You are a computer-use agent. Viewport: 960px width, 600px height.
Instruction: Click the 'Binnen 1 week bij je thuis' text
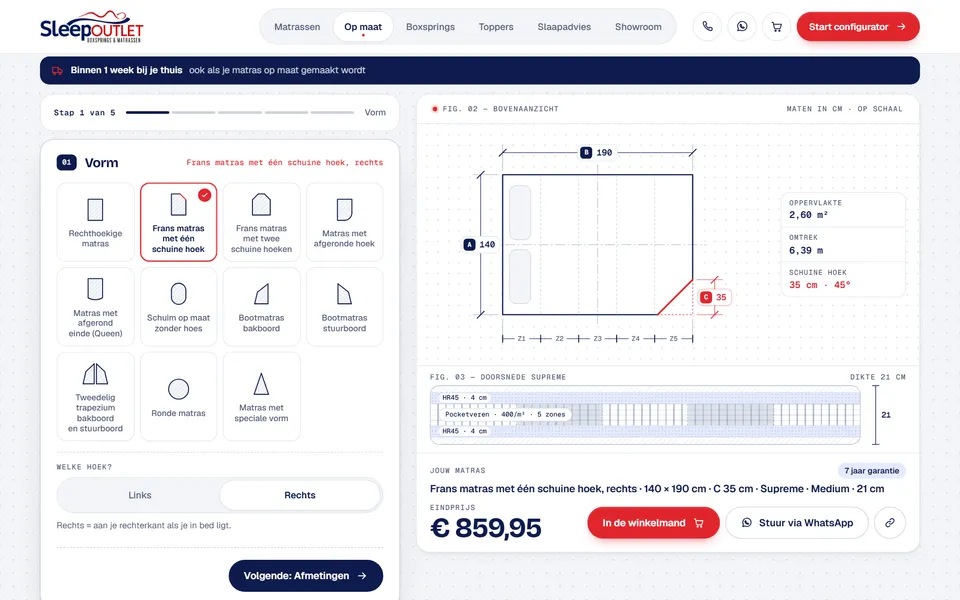126,70
